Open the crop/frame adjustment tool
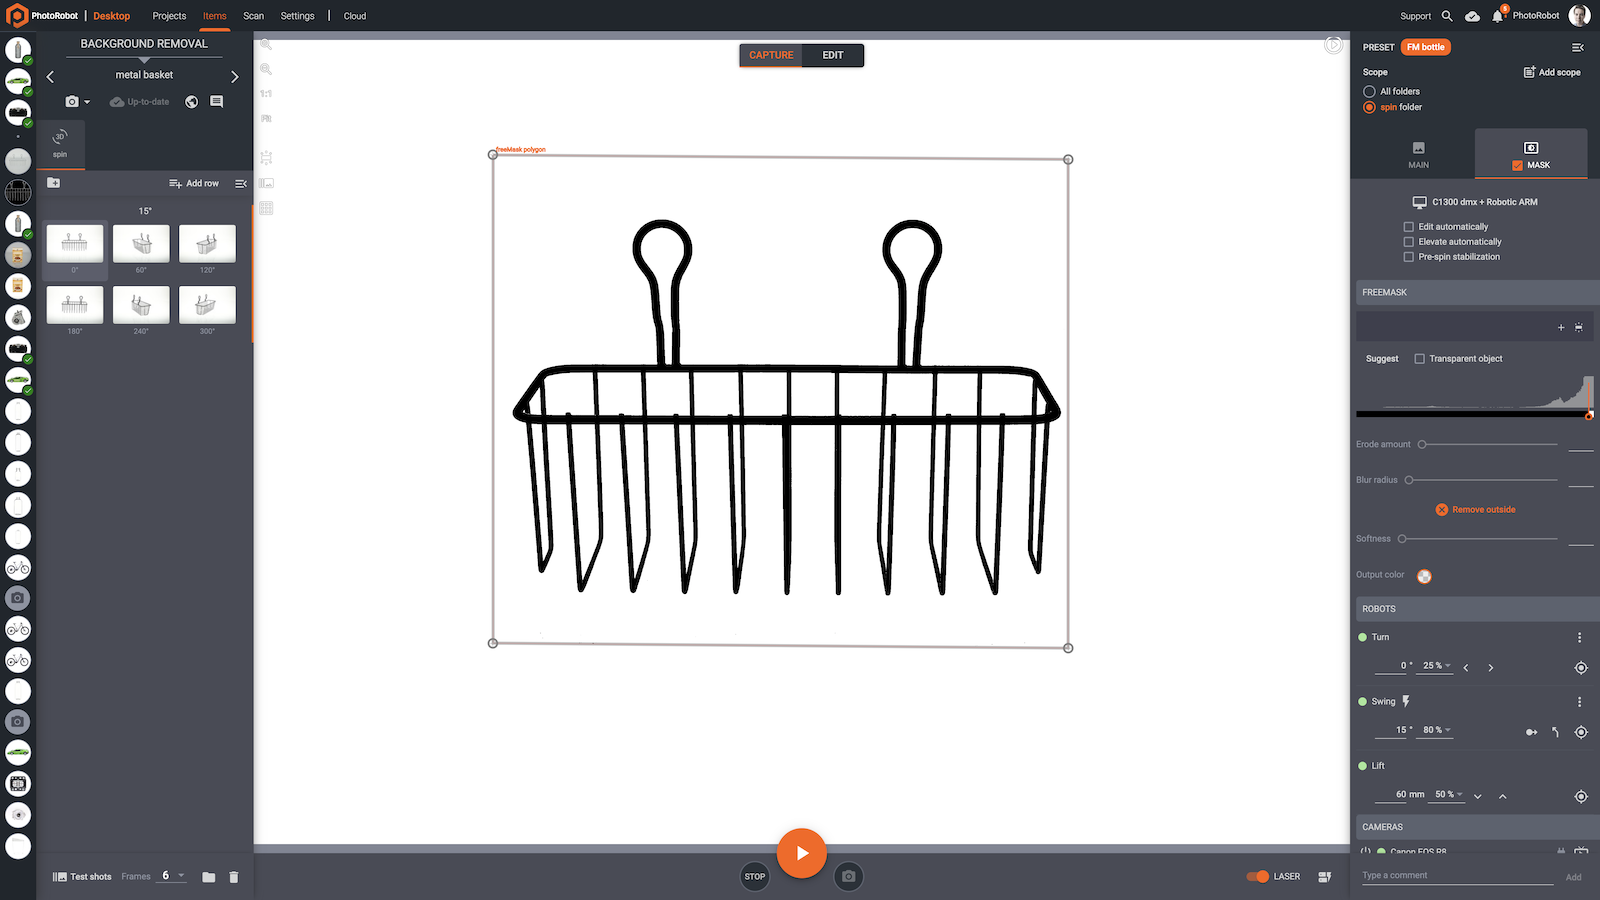 266,157
